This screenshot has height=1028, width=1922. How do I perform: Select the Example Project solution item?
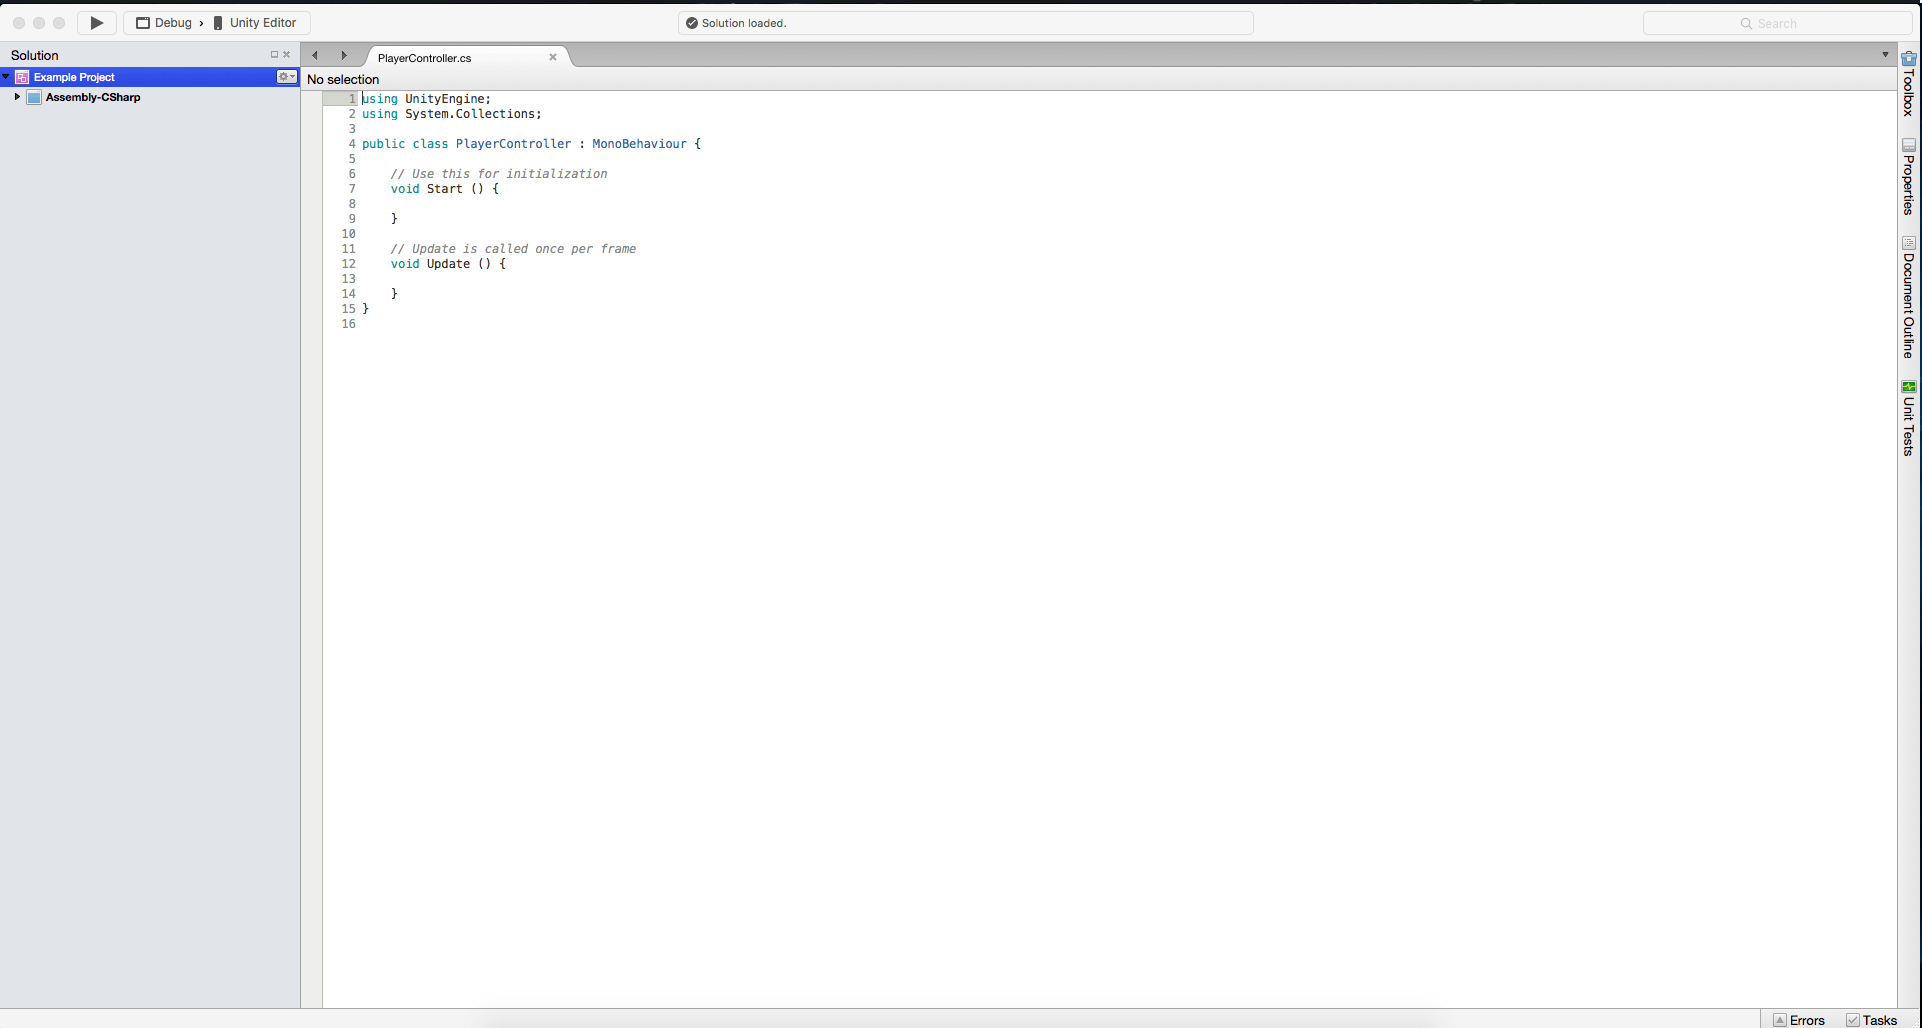150,77
